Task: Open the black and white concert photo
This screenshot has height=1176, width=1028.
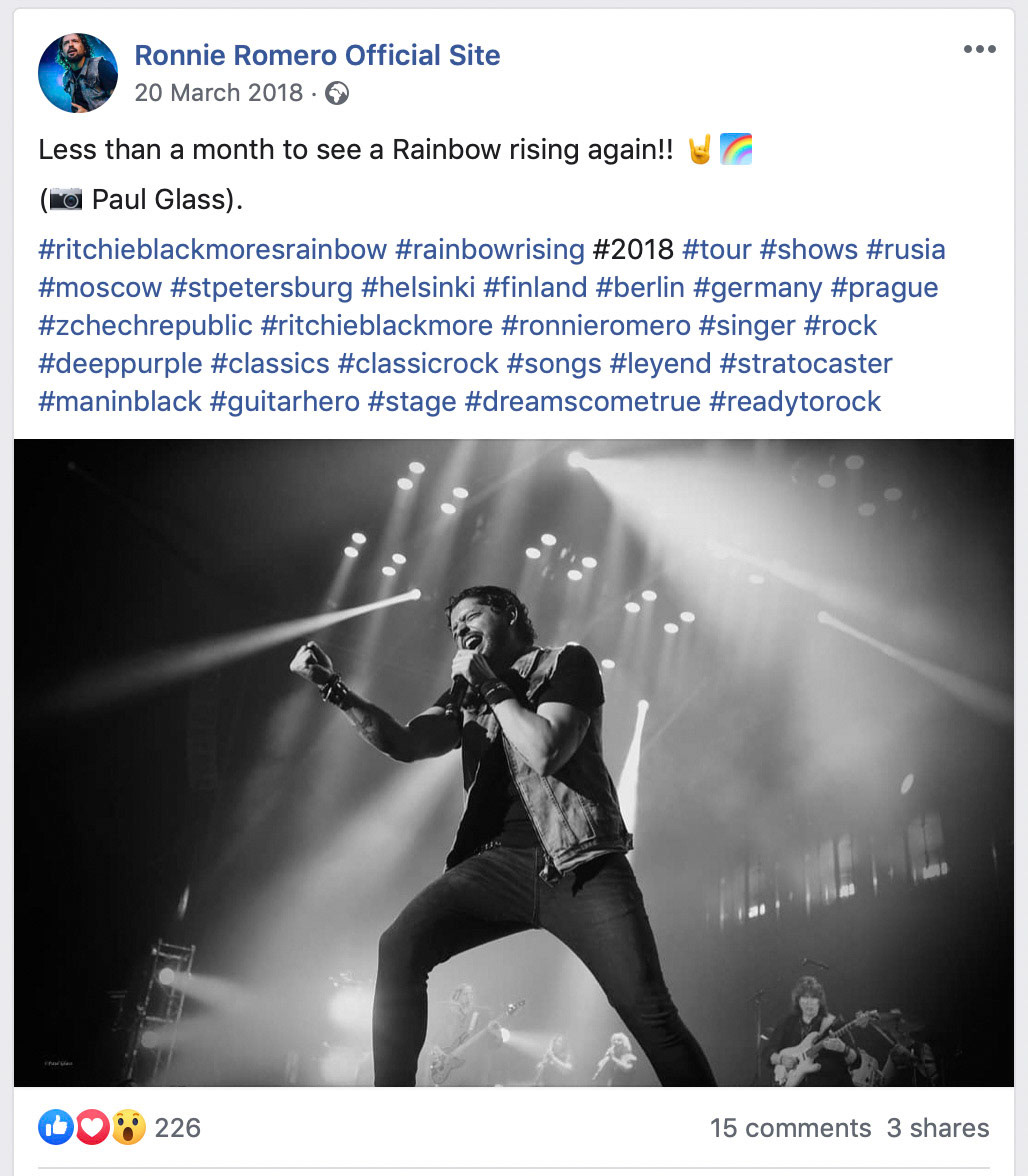Action: coord(513,762)
